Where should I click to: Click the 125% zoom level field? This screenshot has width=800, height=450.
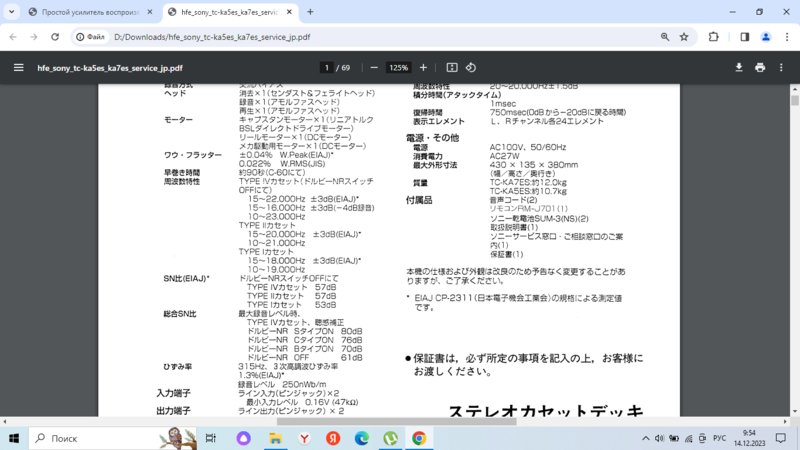click(398, 67)
